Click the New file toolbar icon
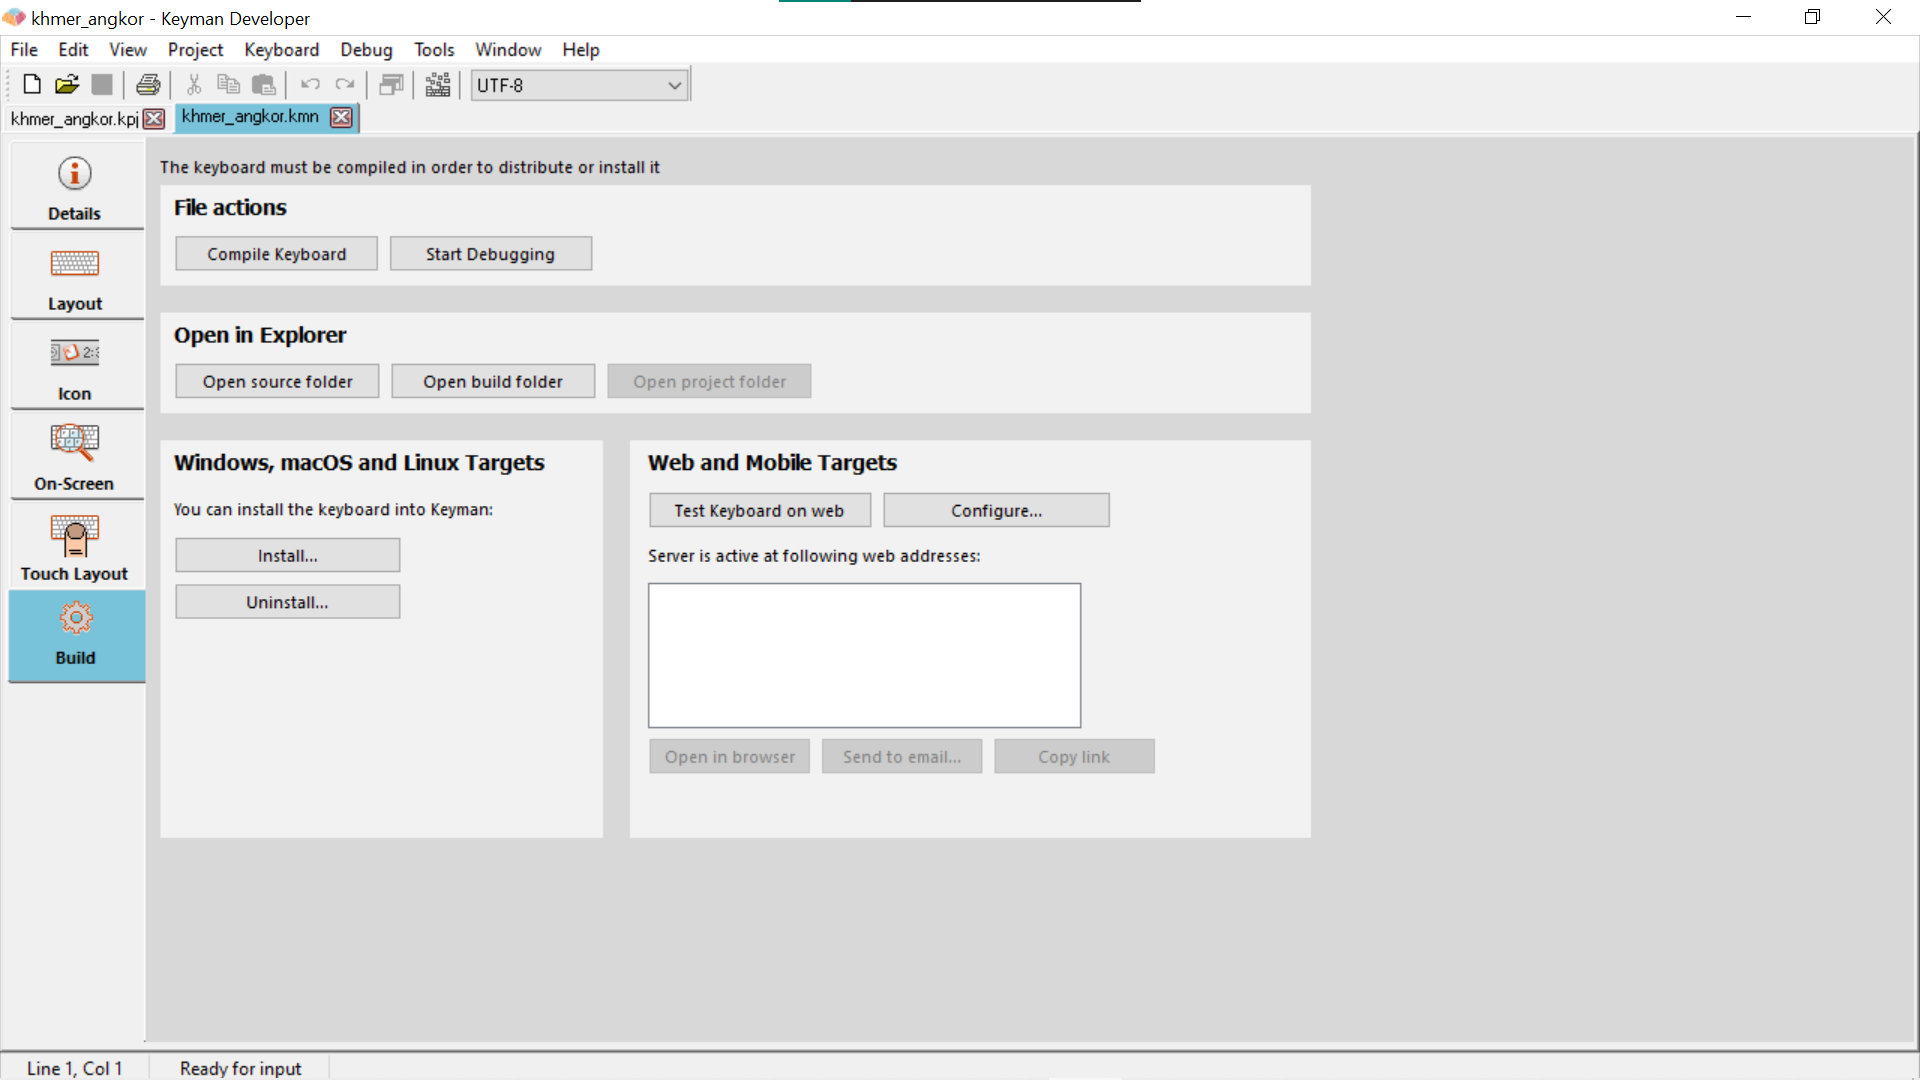 [x=32, y=85]
